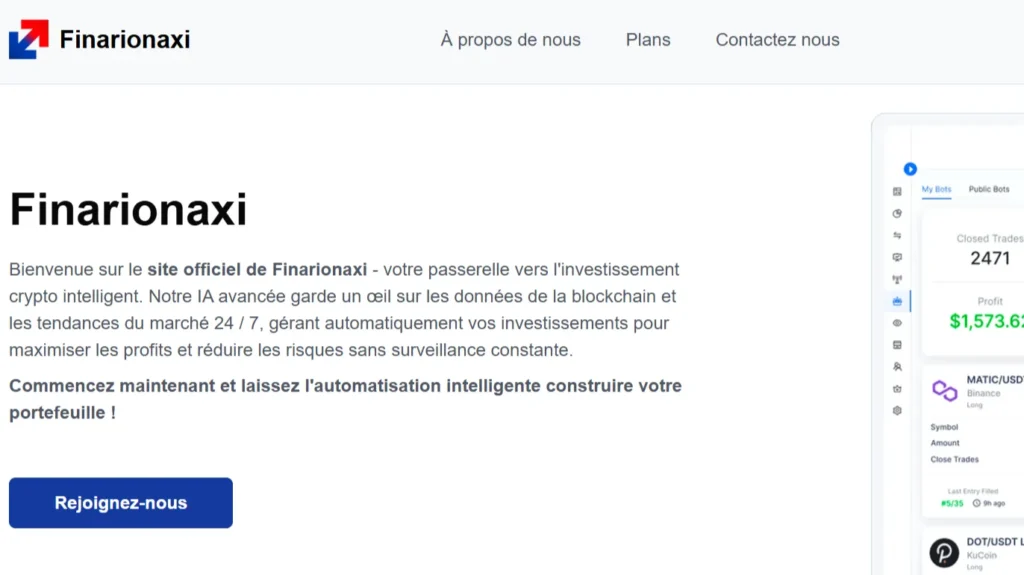Select the signal antenna sidebar icon
This screenshot has height=575, width=1024.
point(897,279)
